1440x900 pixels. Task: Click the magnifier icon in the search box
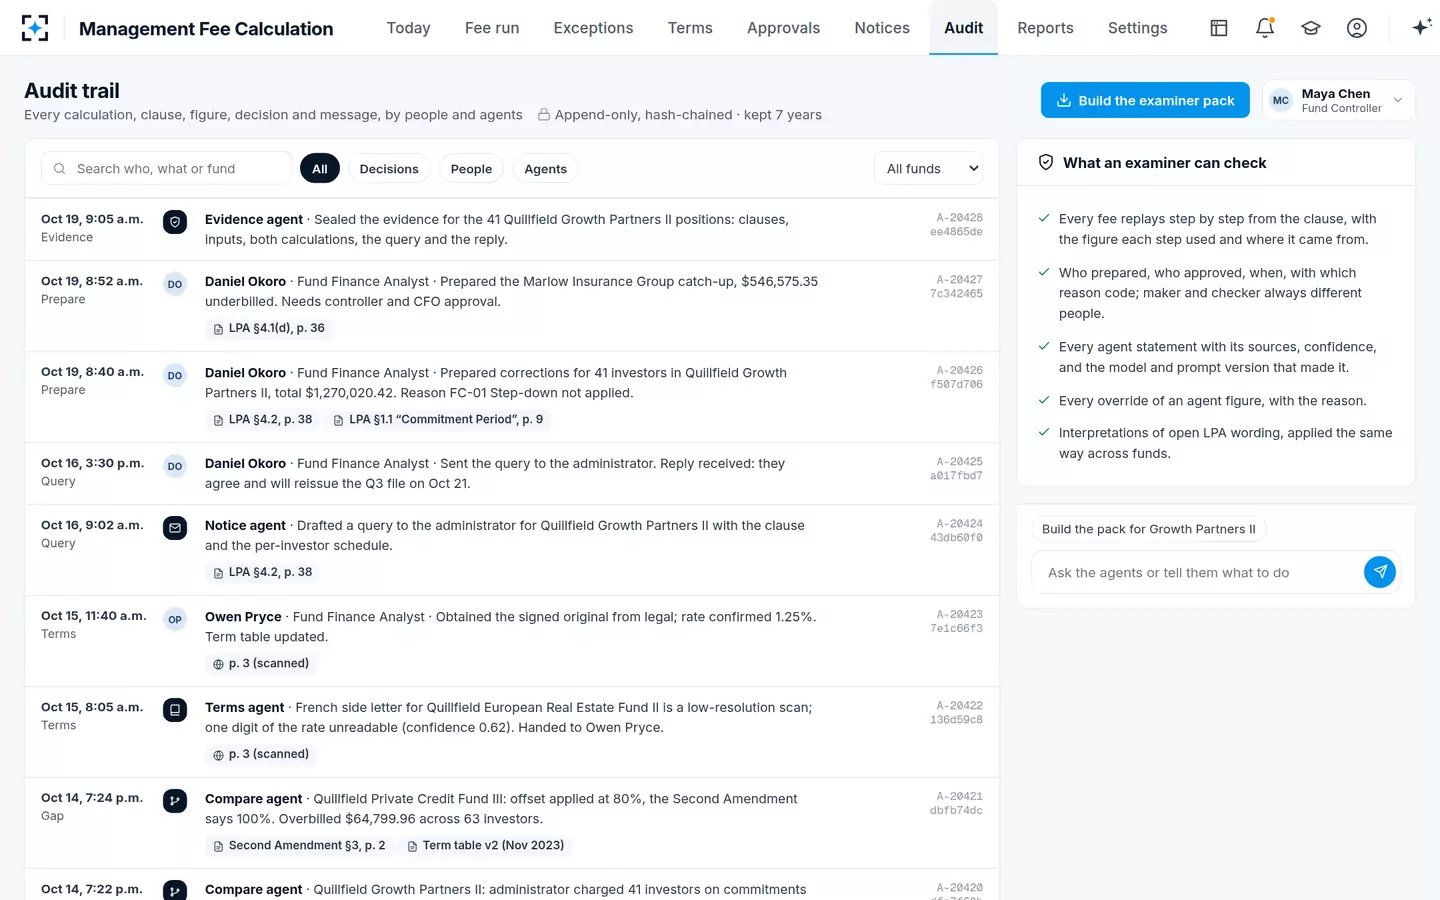[x=60, y=169]
